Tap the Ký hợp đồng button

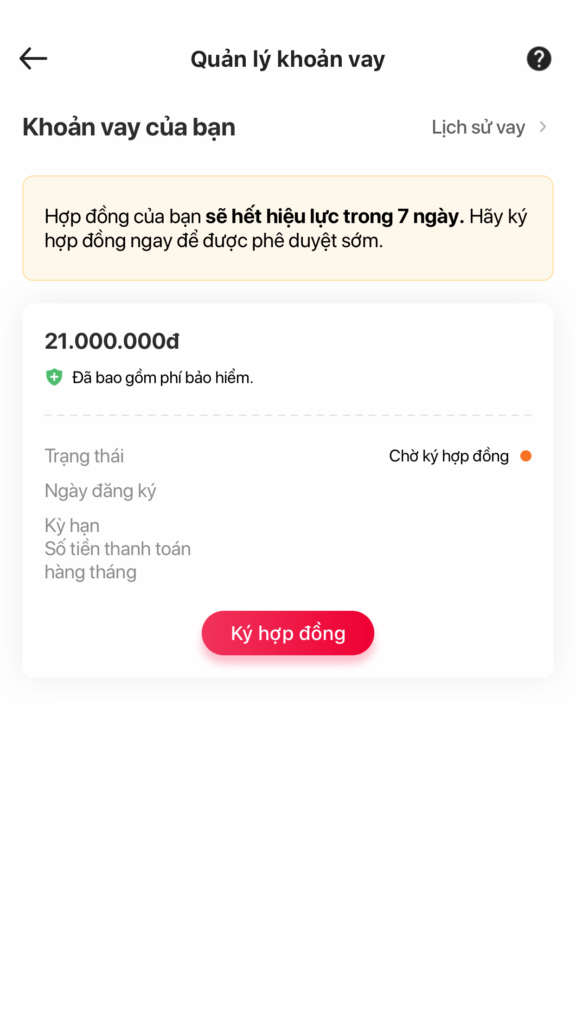pyautogui.click(x=288, y=633)
